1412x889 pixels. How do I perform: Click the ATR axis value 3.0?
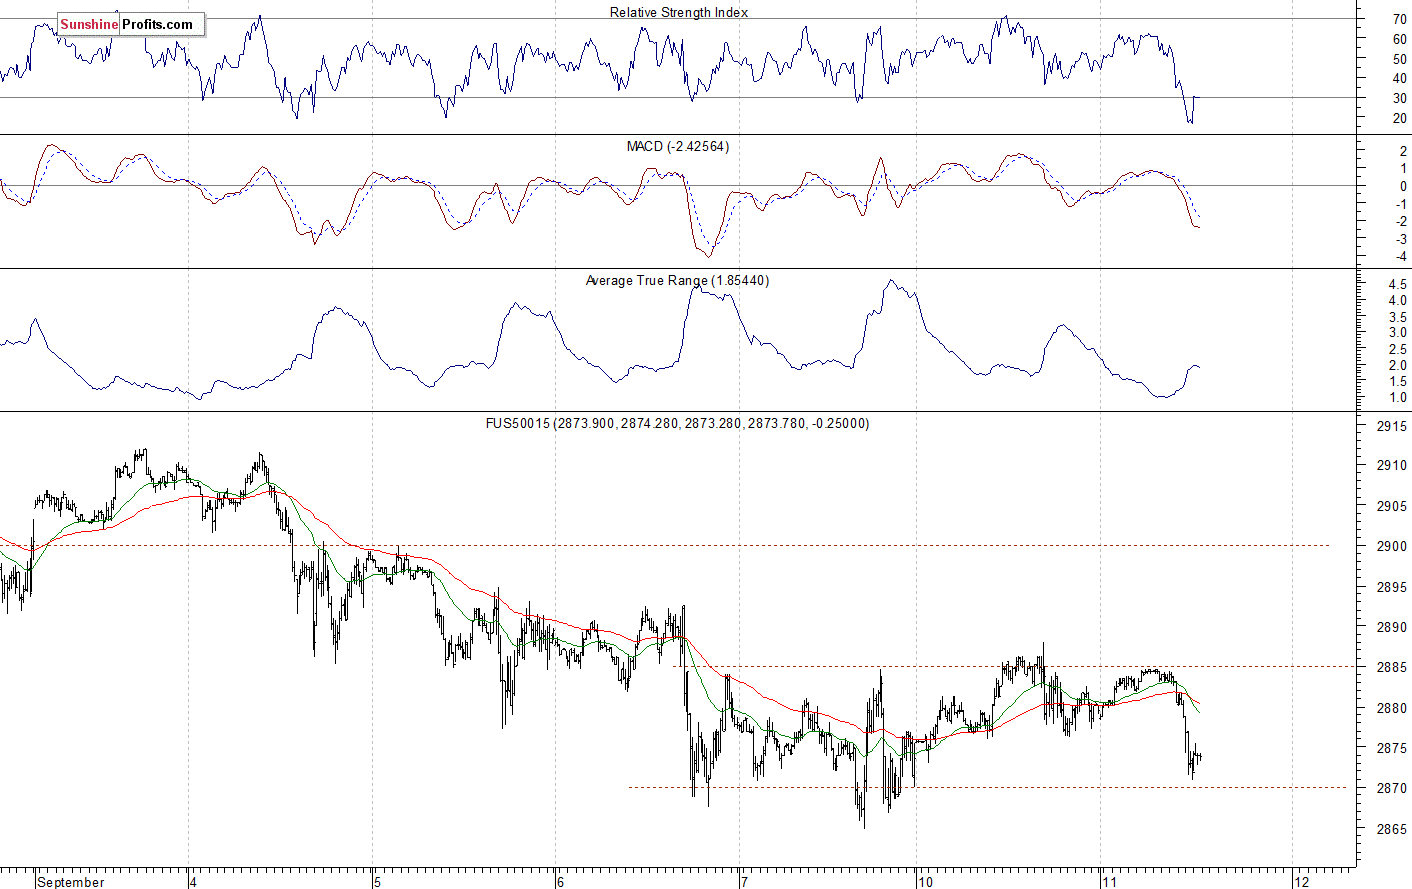click(1398, 333)
